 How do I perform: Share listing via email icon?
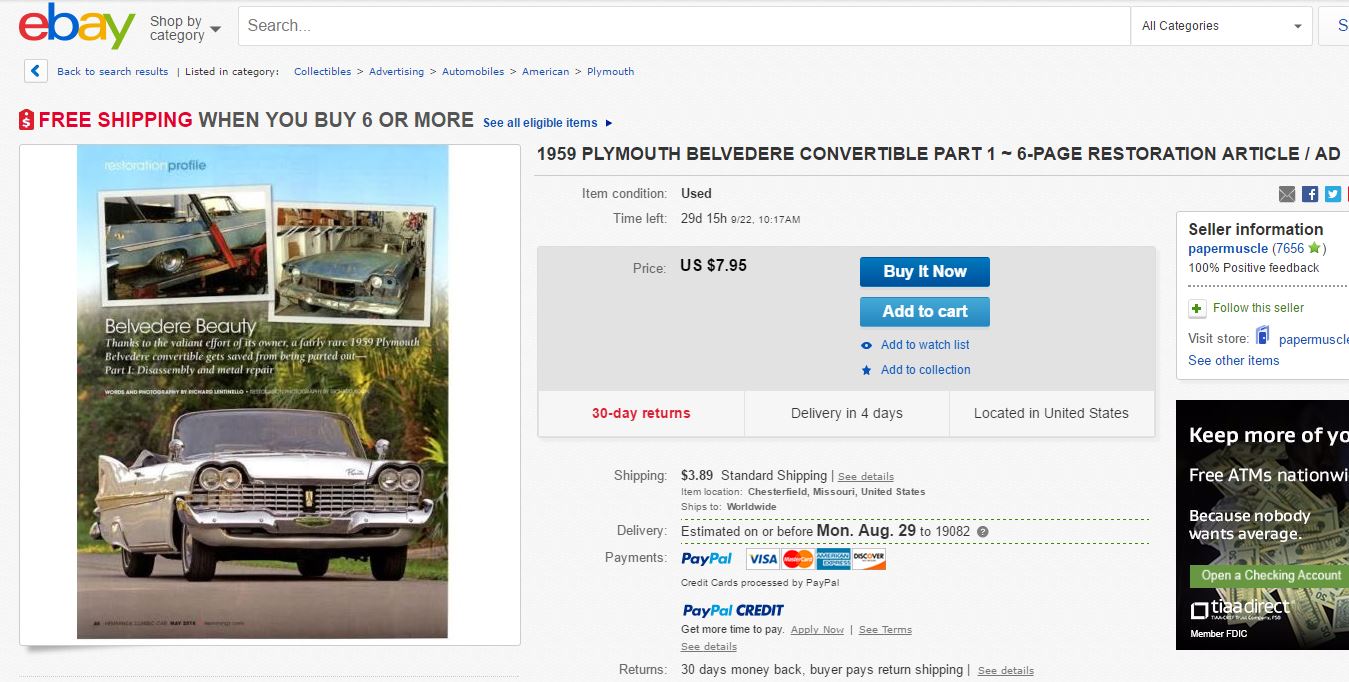tap(1287, 194)
